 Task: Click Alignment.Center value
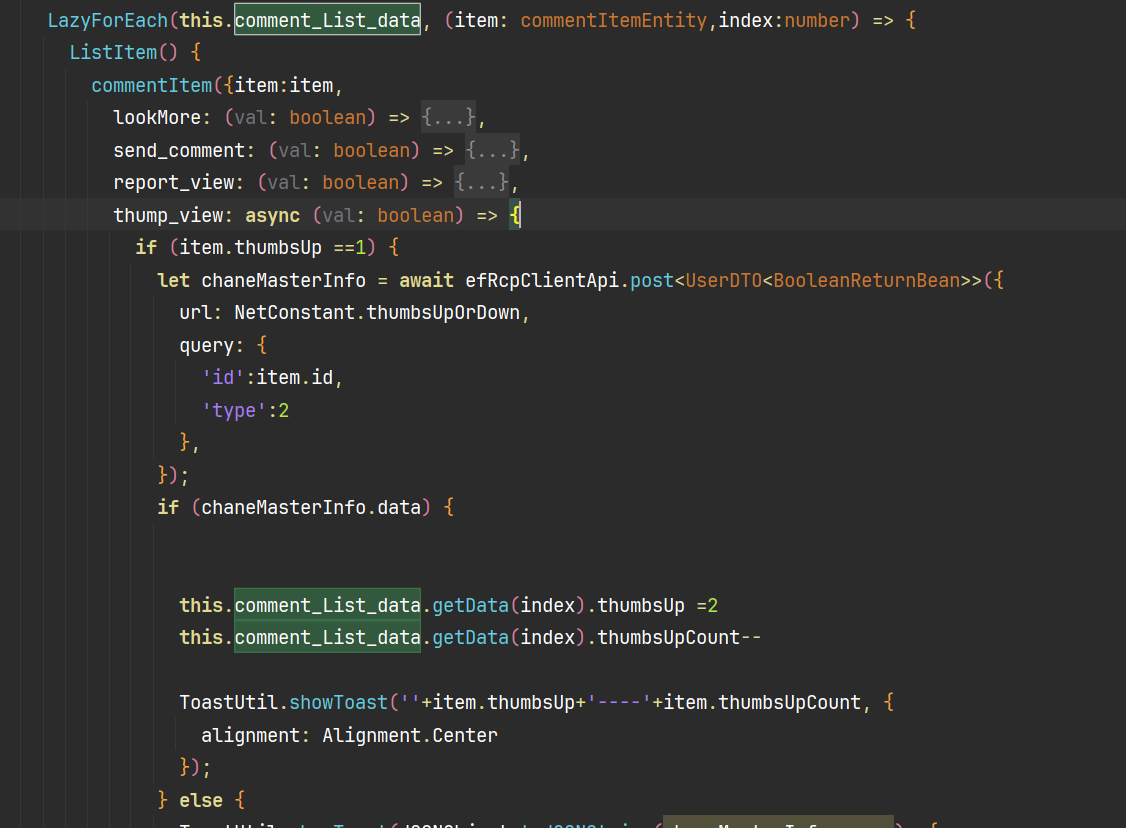click(409, 736)
